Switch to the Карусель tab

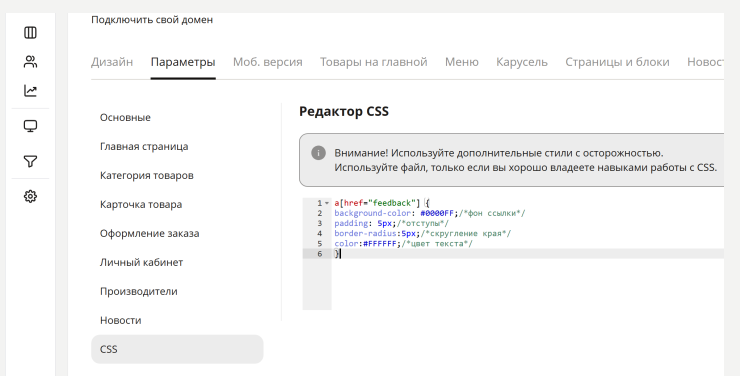pyautogui.click(x=522, y=62)
